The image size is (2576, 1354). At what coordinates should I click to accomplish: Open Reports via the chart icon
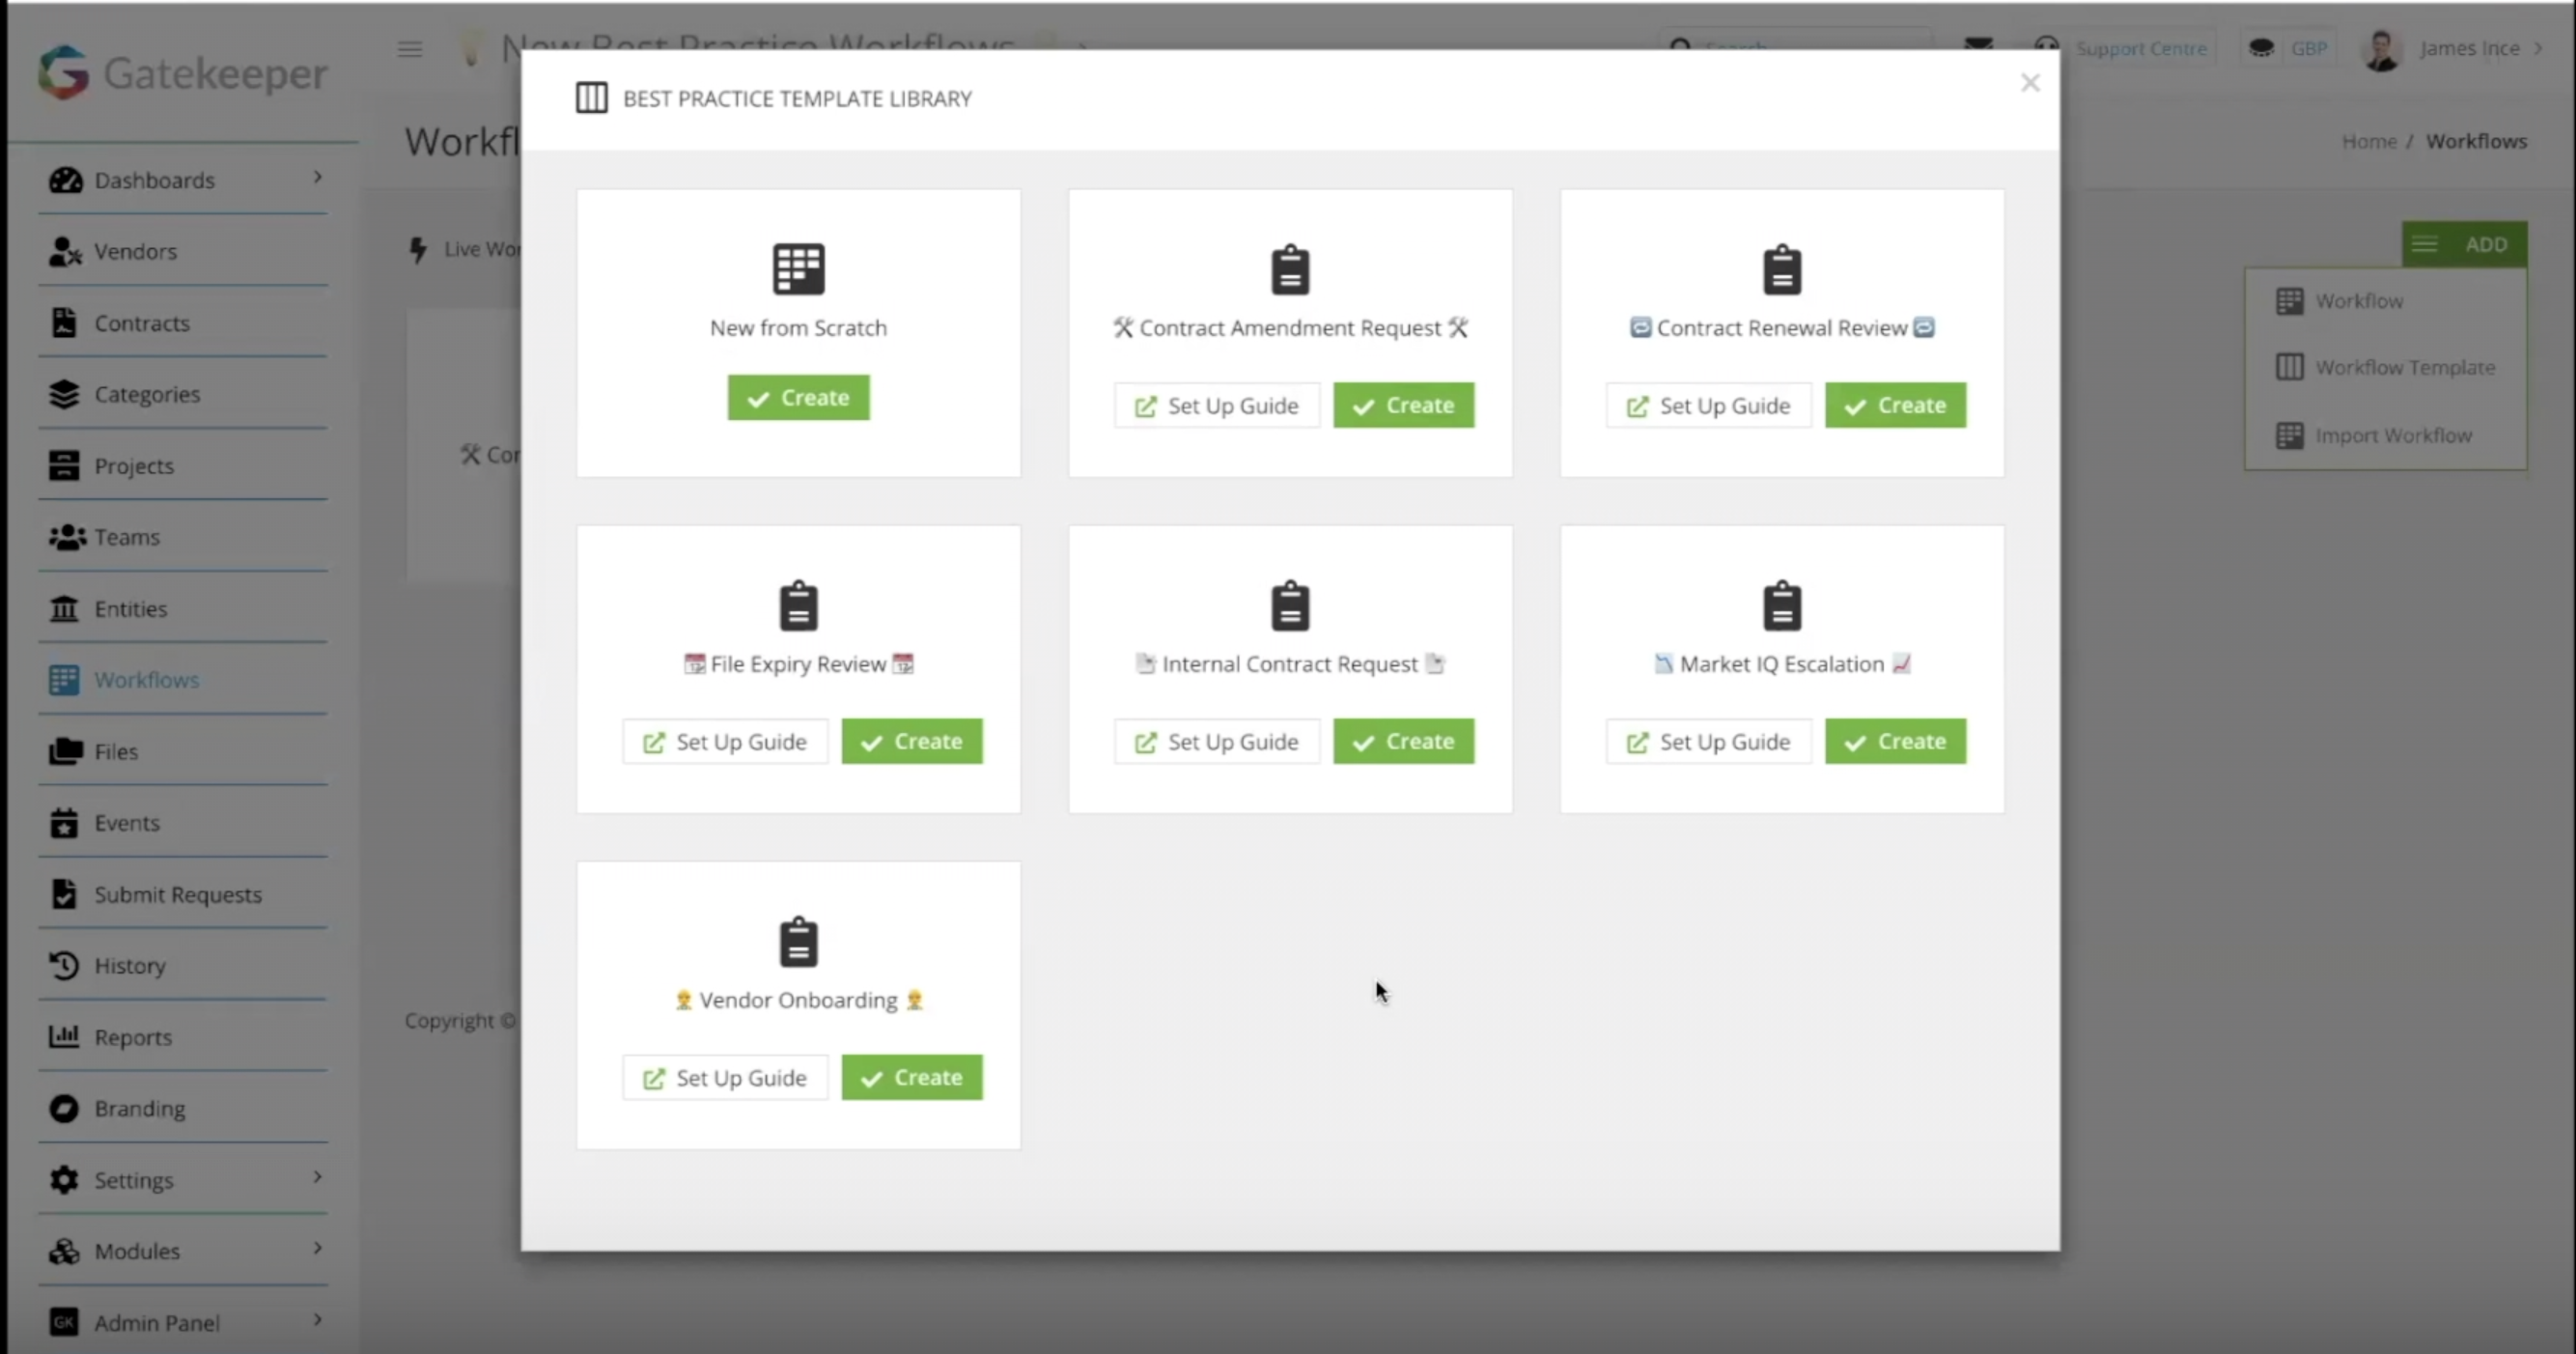pyautogui.click(x=63, y=1036)
